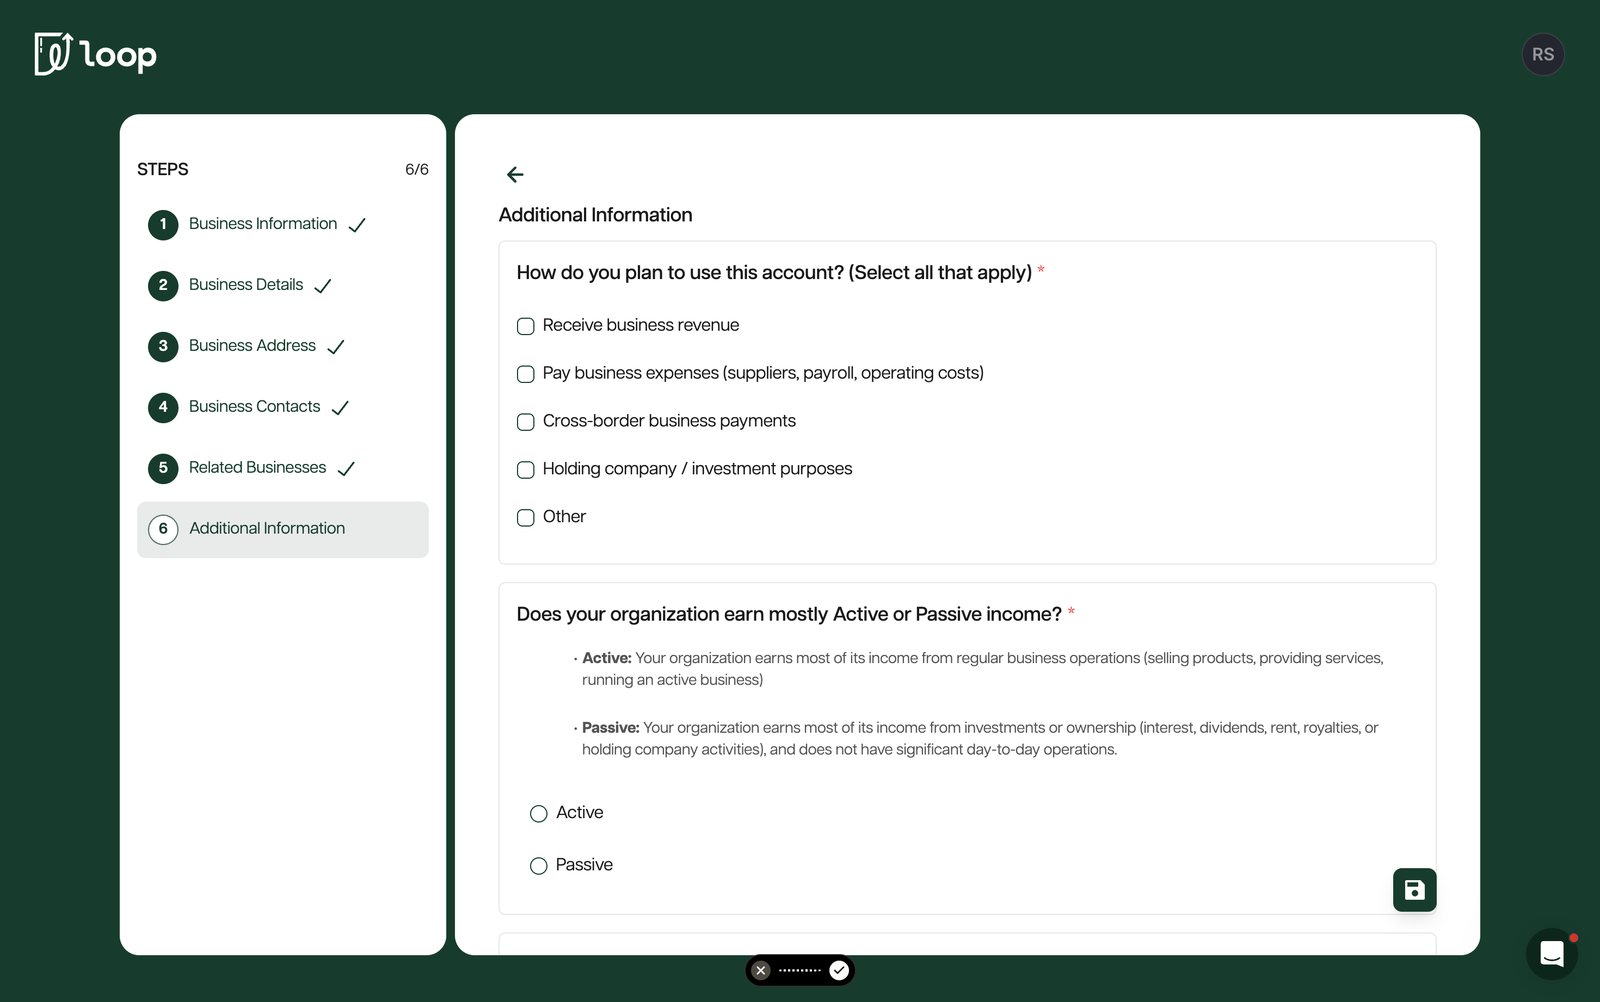Enable 'Holding company / investment purposes'
This screenshot has height=1002, width=1600.
526,470
